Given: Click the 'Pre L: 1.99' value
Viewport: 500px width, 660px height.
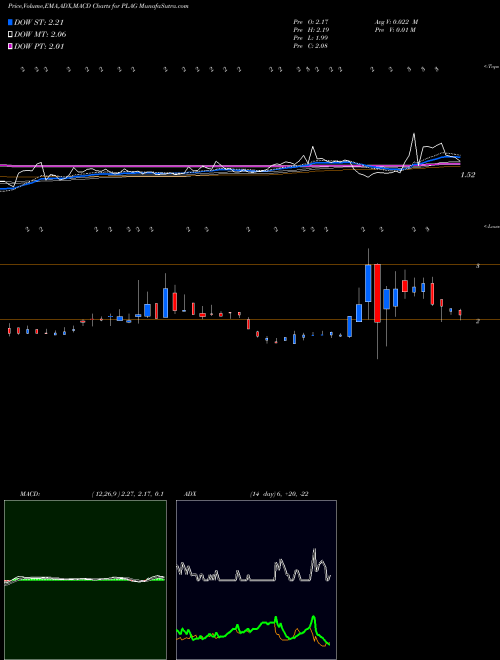Looking at the screenshot, I should [x=311, y=38].
